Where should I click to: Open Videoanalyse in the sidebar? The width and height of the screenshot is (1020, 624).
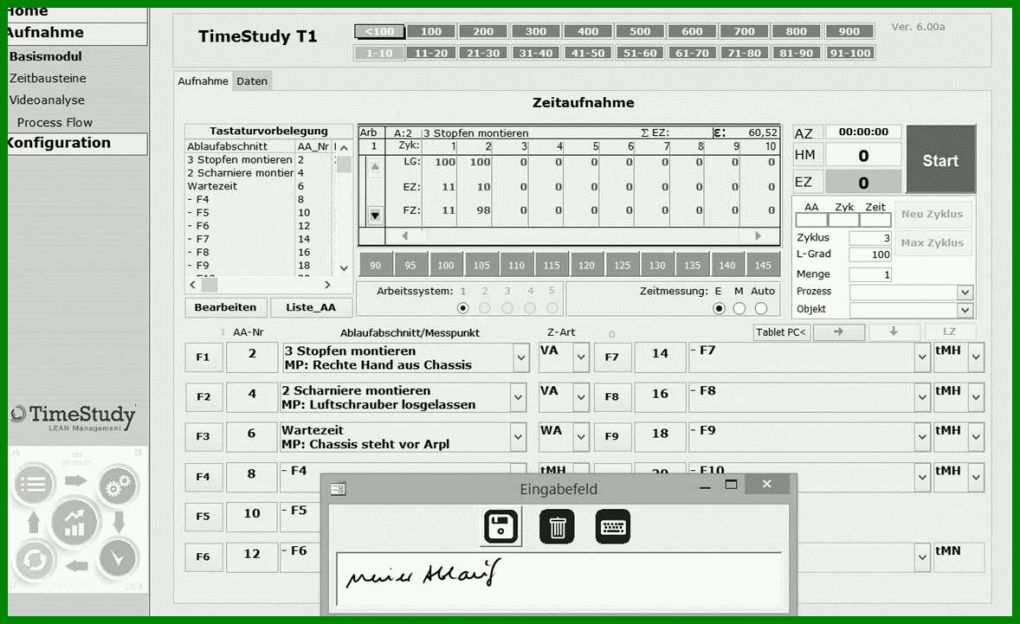47,100
